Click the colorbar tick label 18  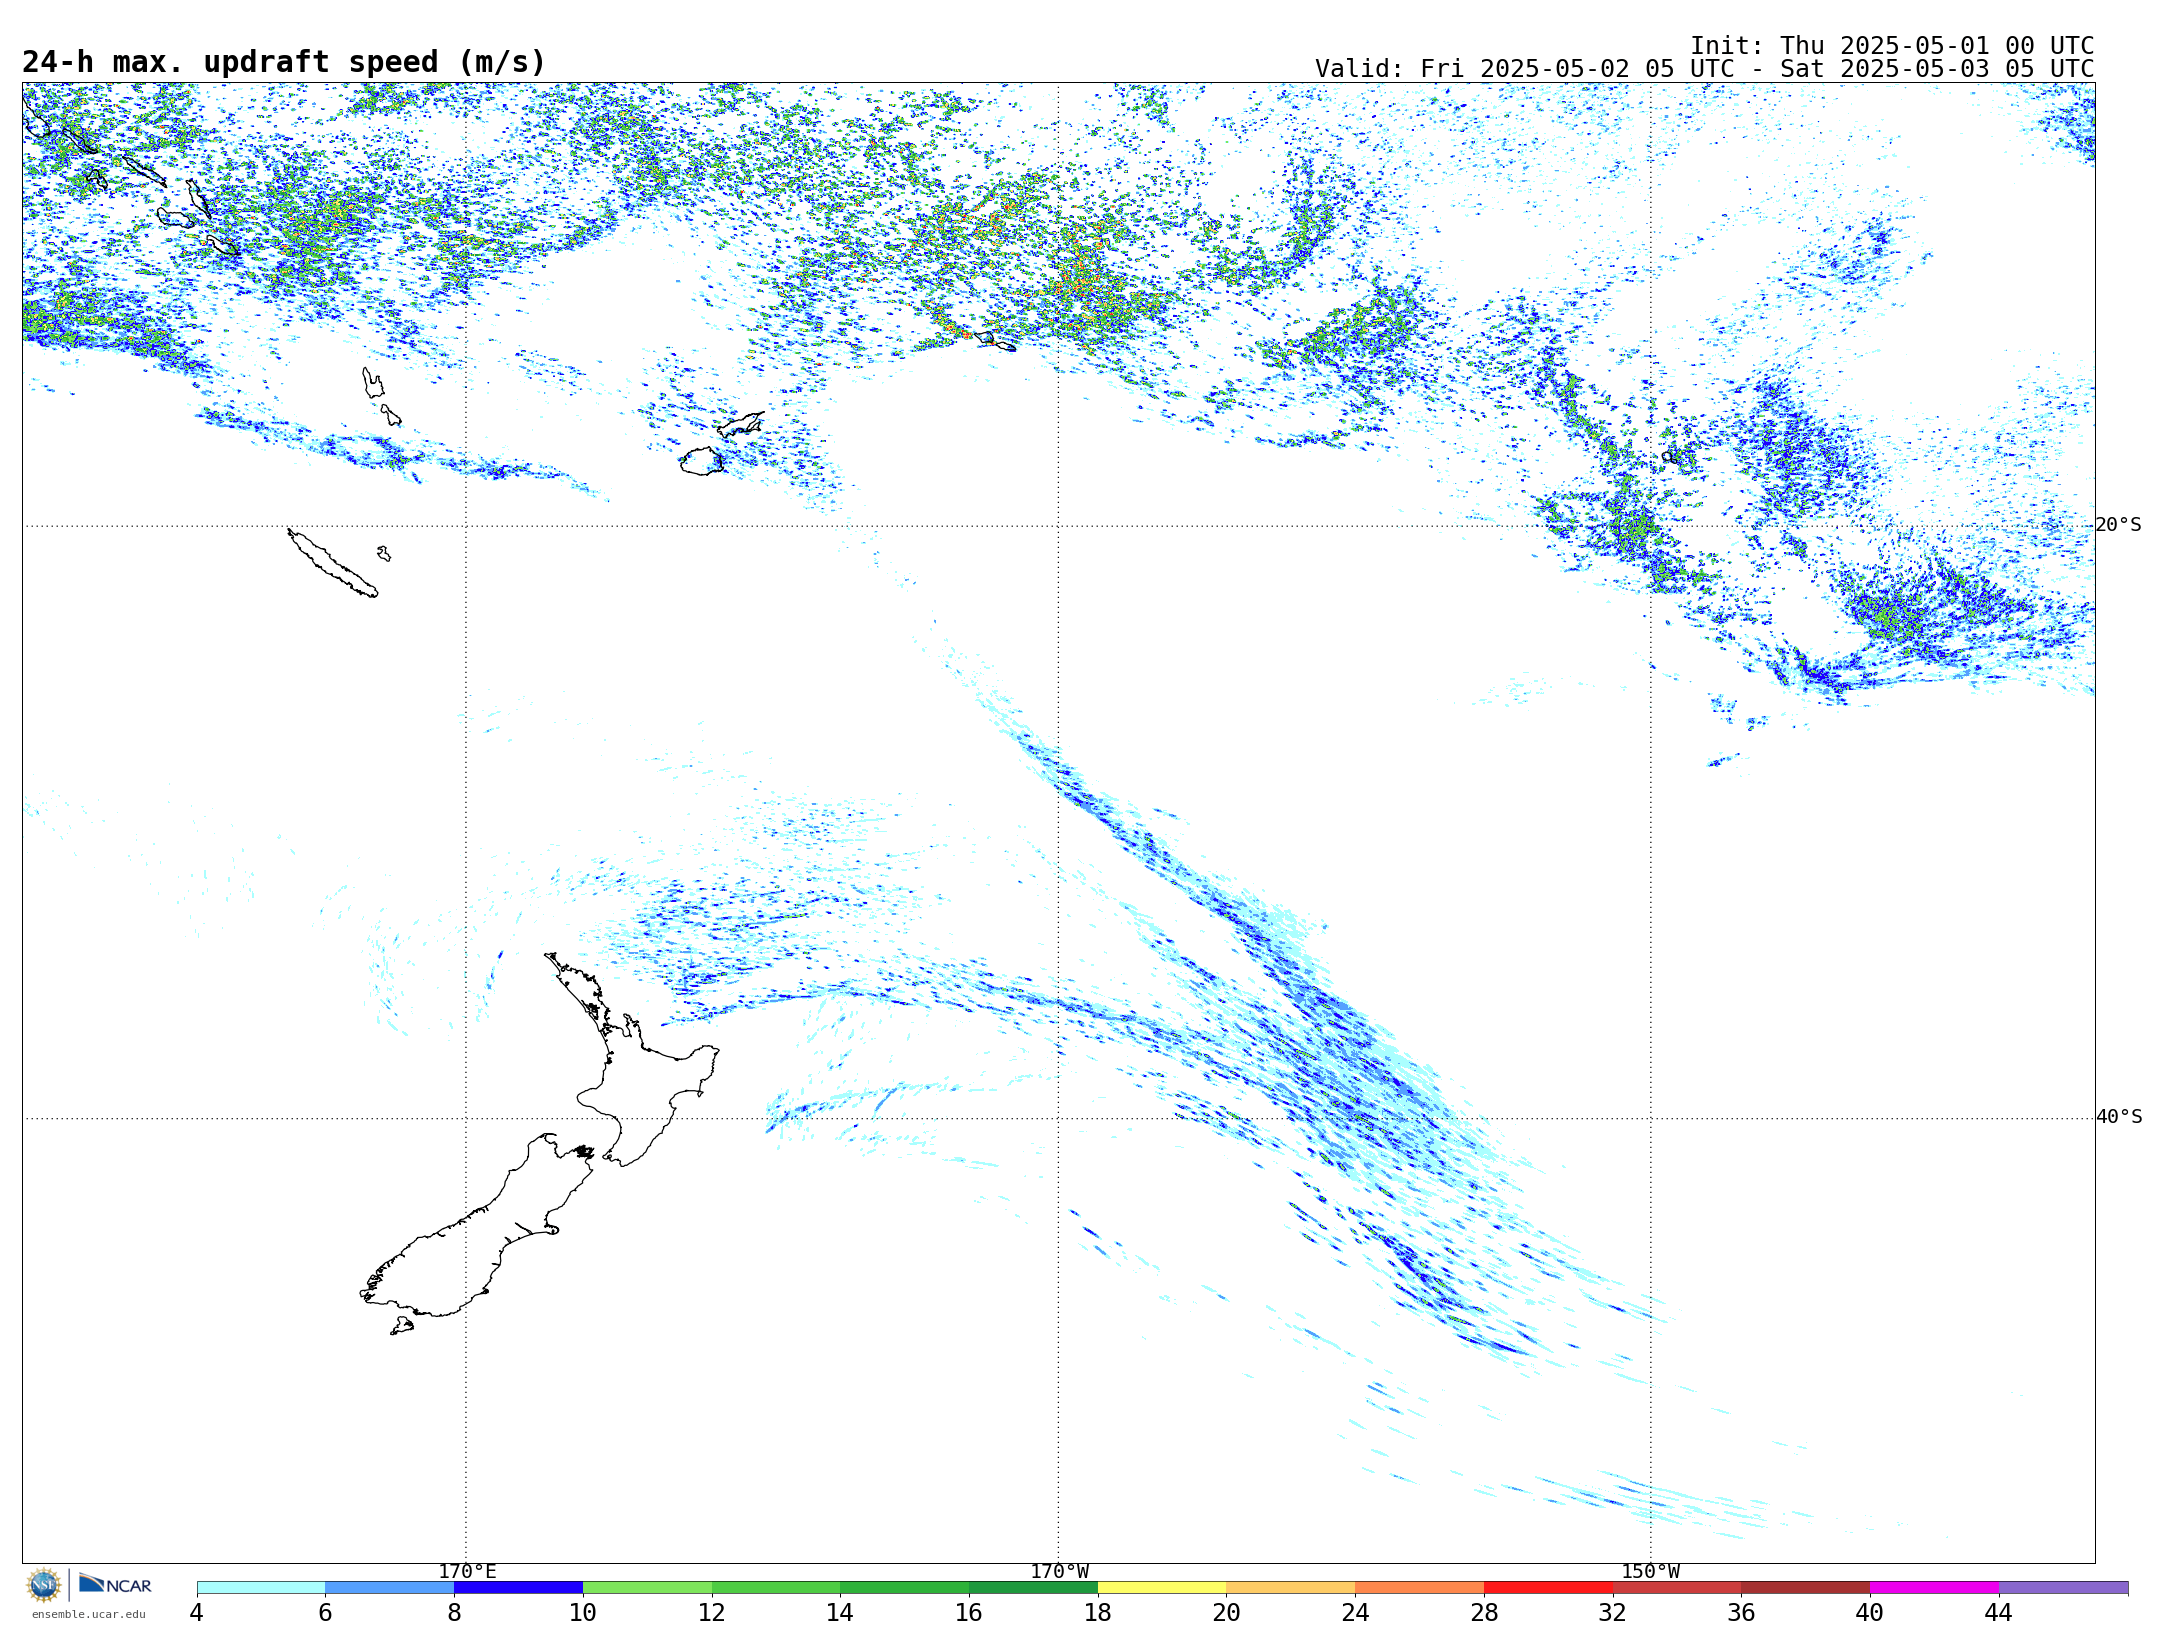[x=1098, y=1613]
